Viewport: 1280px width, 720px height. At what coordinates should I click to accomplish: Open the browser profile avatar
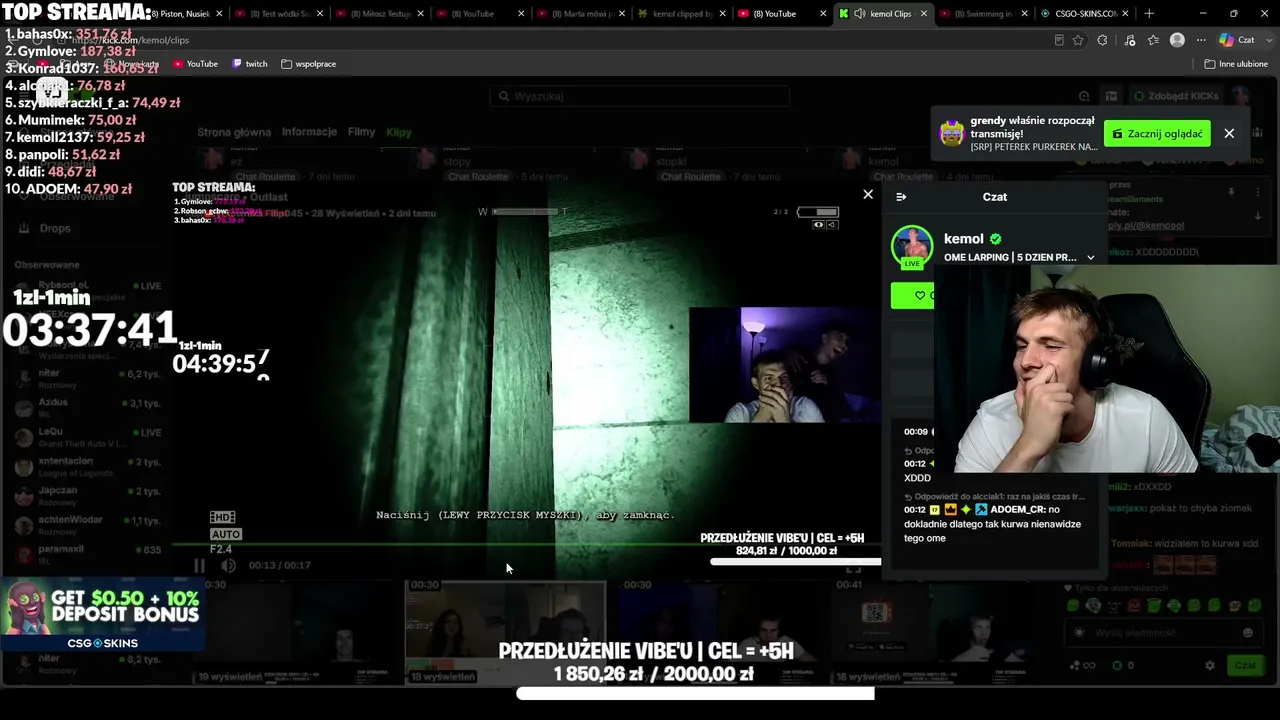1177,40
